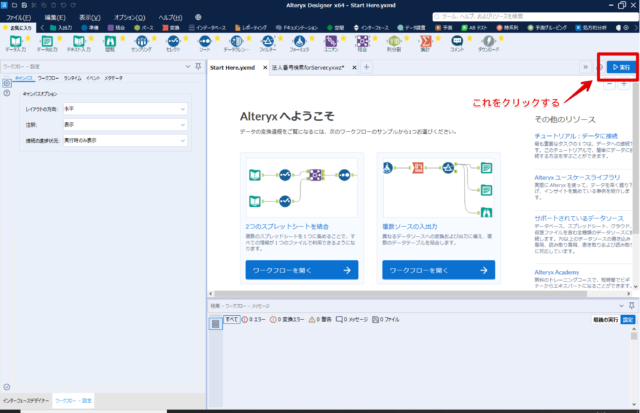Click the tool and help search field

tap(535, 17)
